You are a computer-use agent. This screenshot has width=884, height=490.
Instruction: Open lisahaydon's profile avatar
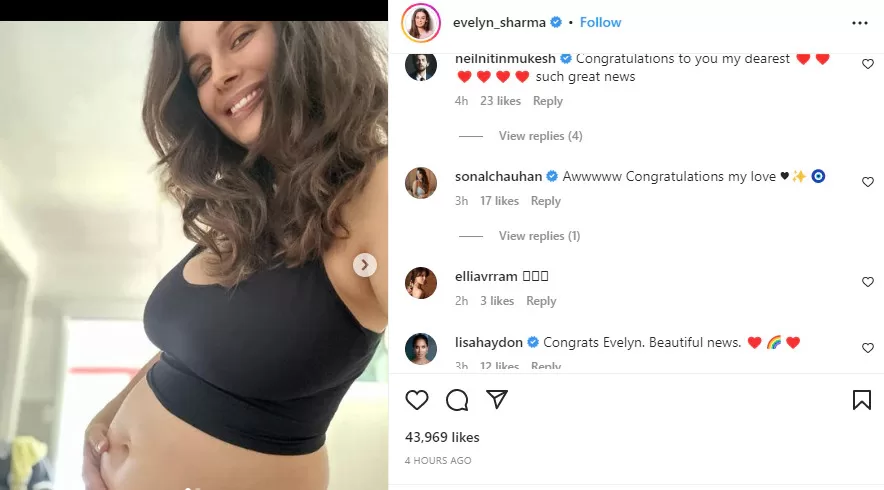(x=421, y=349)
